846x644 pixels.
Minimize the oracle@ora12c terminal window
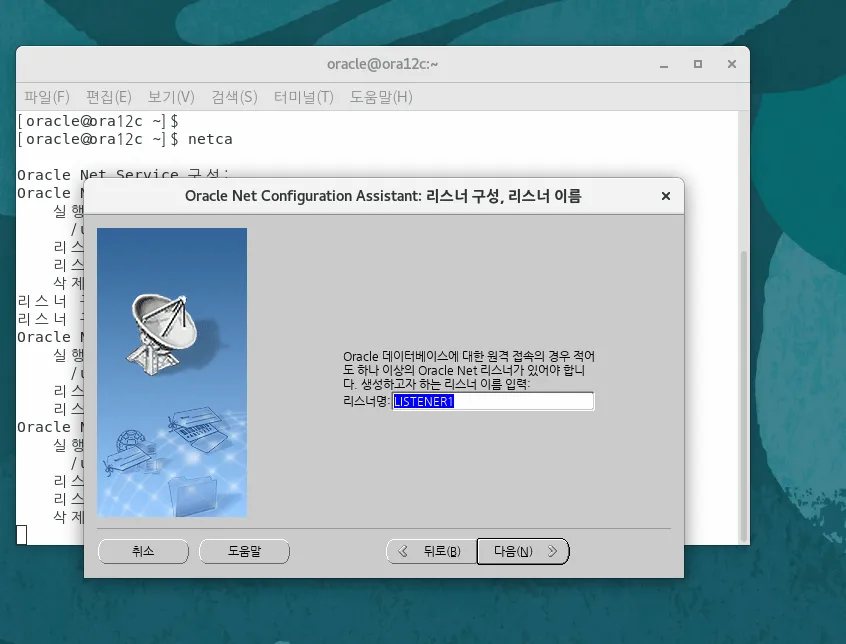tap(664, 64)
